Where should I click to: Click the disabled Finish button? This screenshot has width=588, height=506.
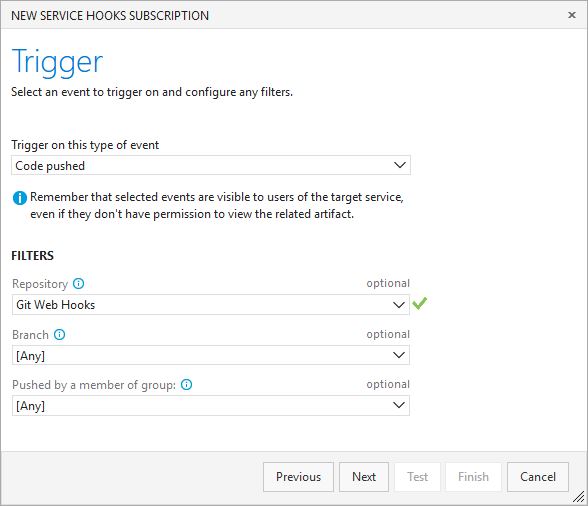click(x=473, y=477)
